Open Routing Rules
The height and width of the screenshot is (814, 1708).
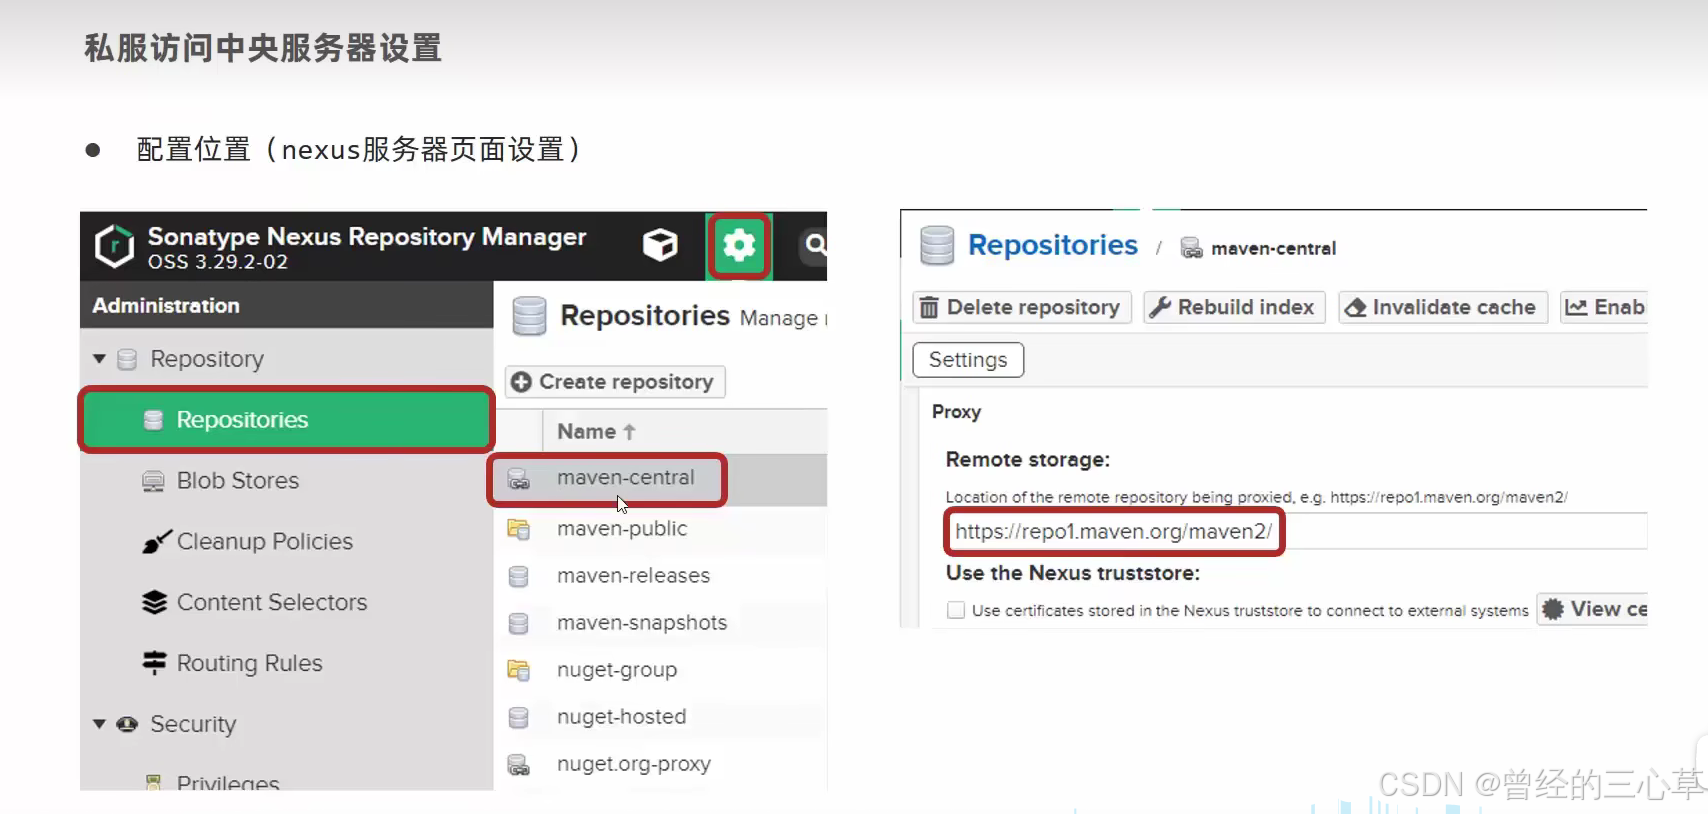pos(249,664)
